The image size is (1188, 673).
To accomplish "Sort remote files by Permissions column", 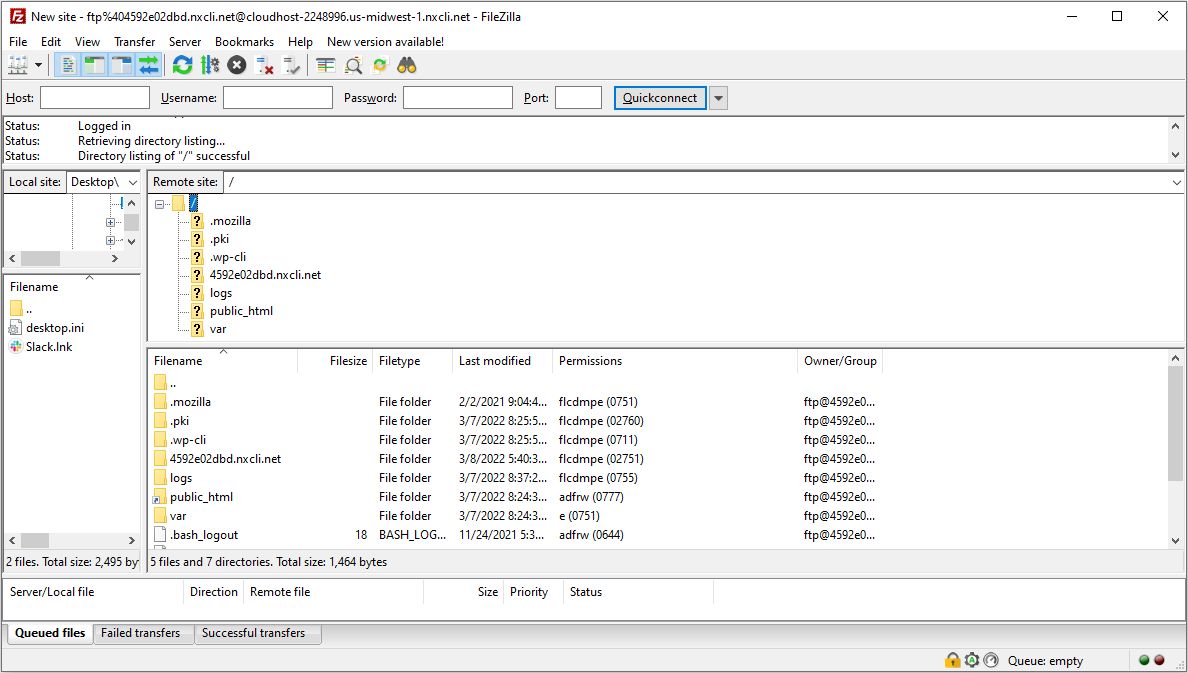I will click(675, 361).
